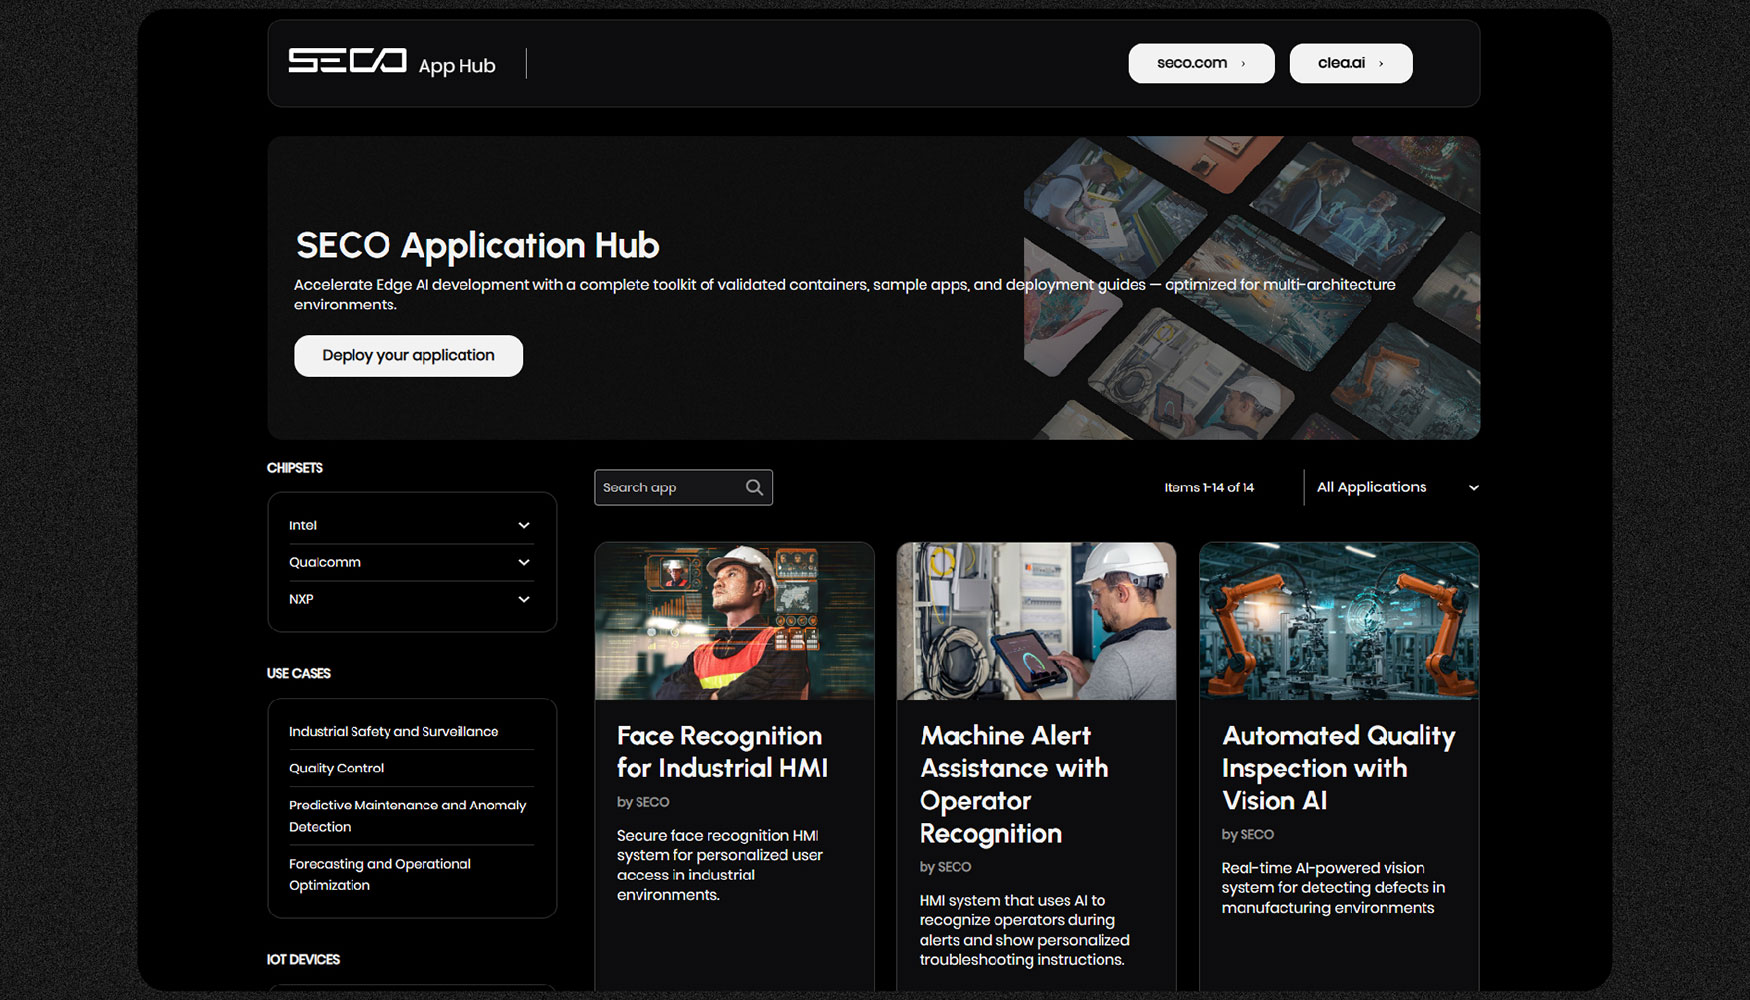Image resolution: width=1750 pixels, height=1000 pixels.
Task: Click the arrow icon on seco.com button
Action: click(1243, 62)
